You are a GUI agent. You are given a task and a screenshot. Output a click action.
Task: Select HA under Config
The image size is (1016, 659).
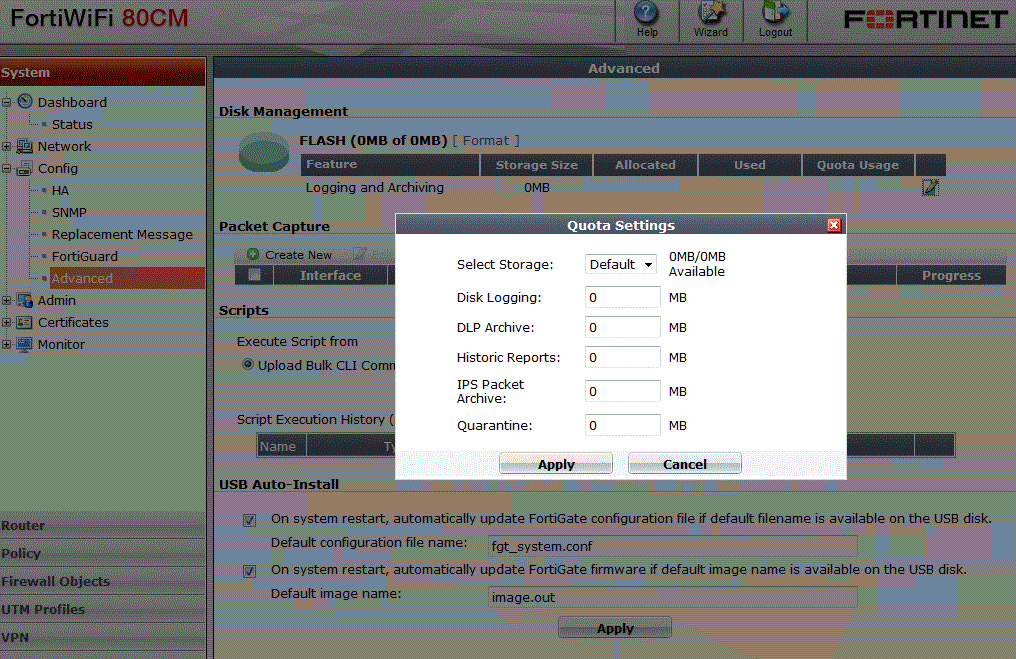(60, 191)
